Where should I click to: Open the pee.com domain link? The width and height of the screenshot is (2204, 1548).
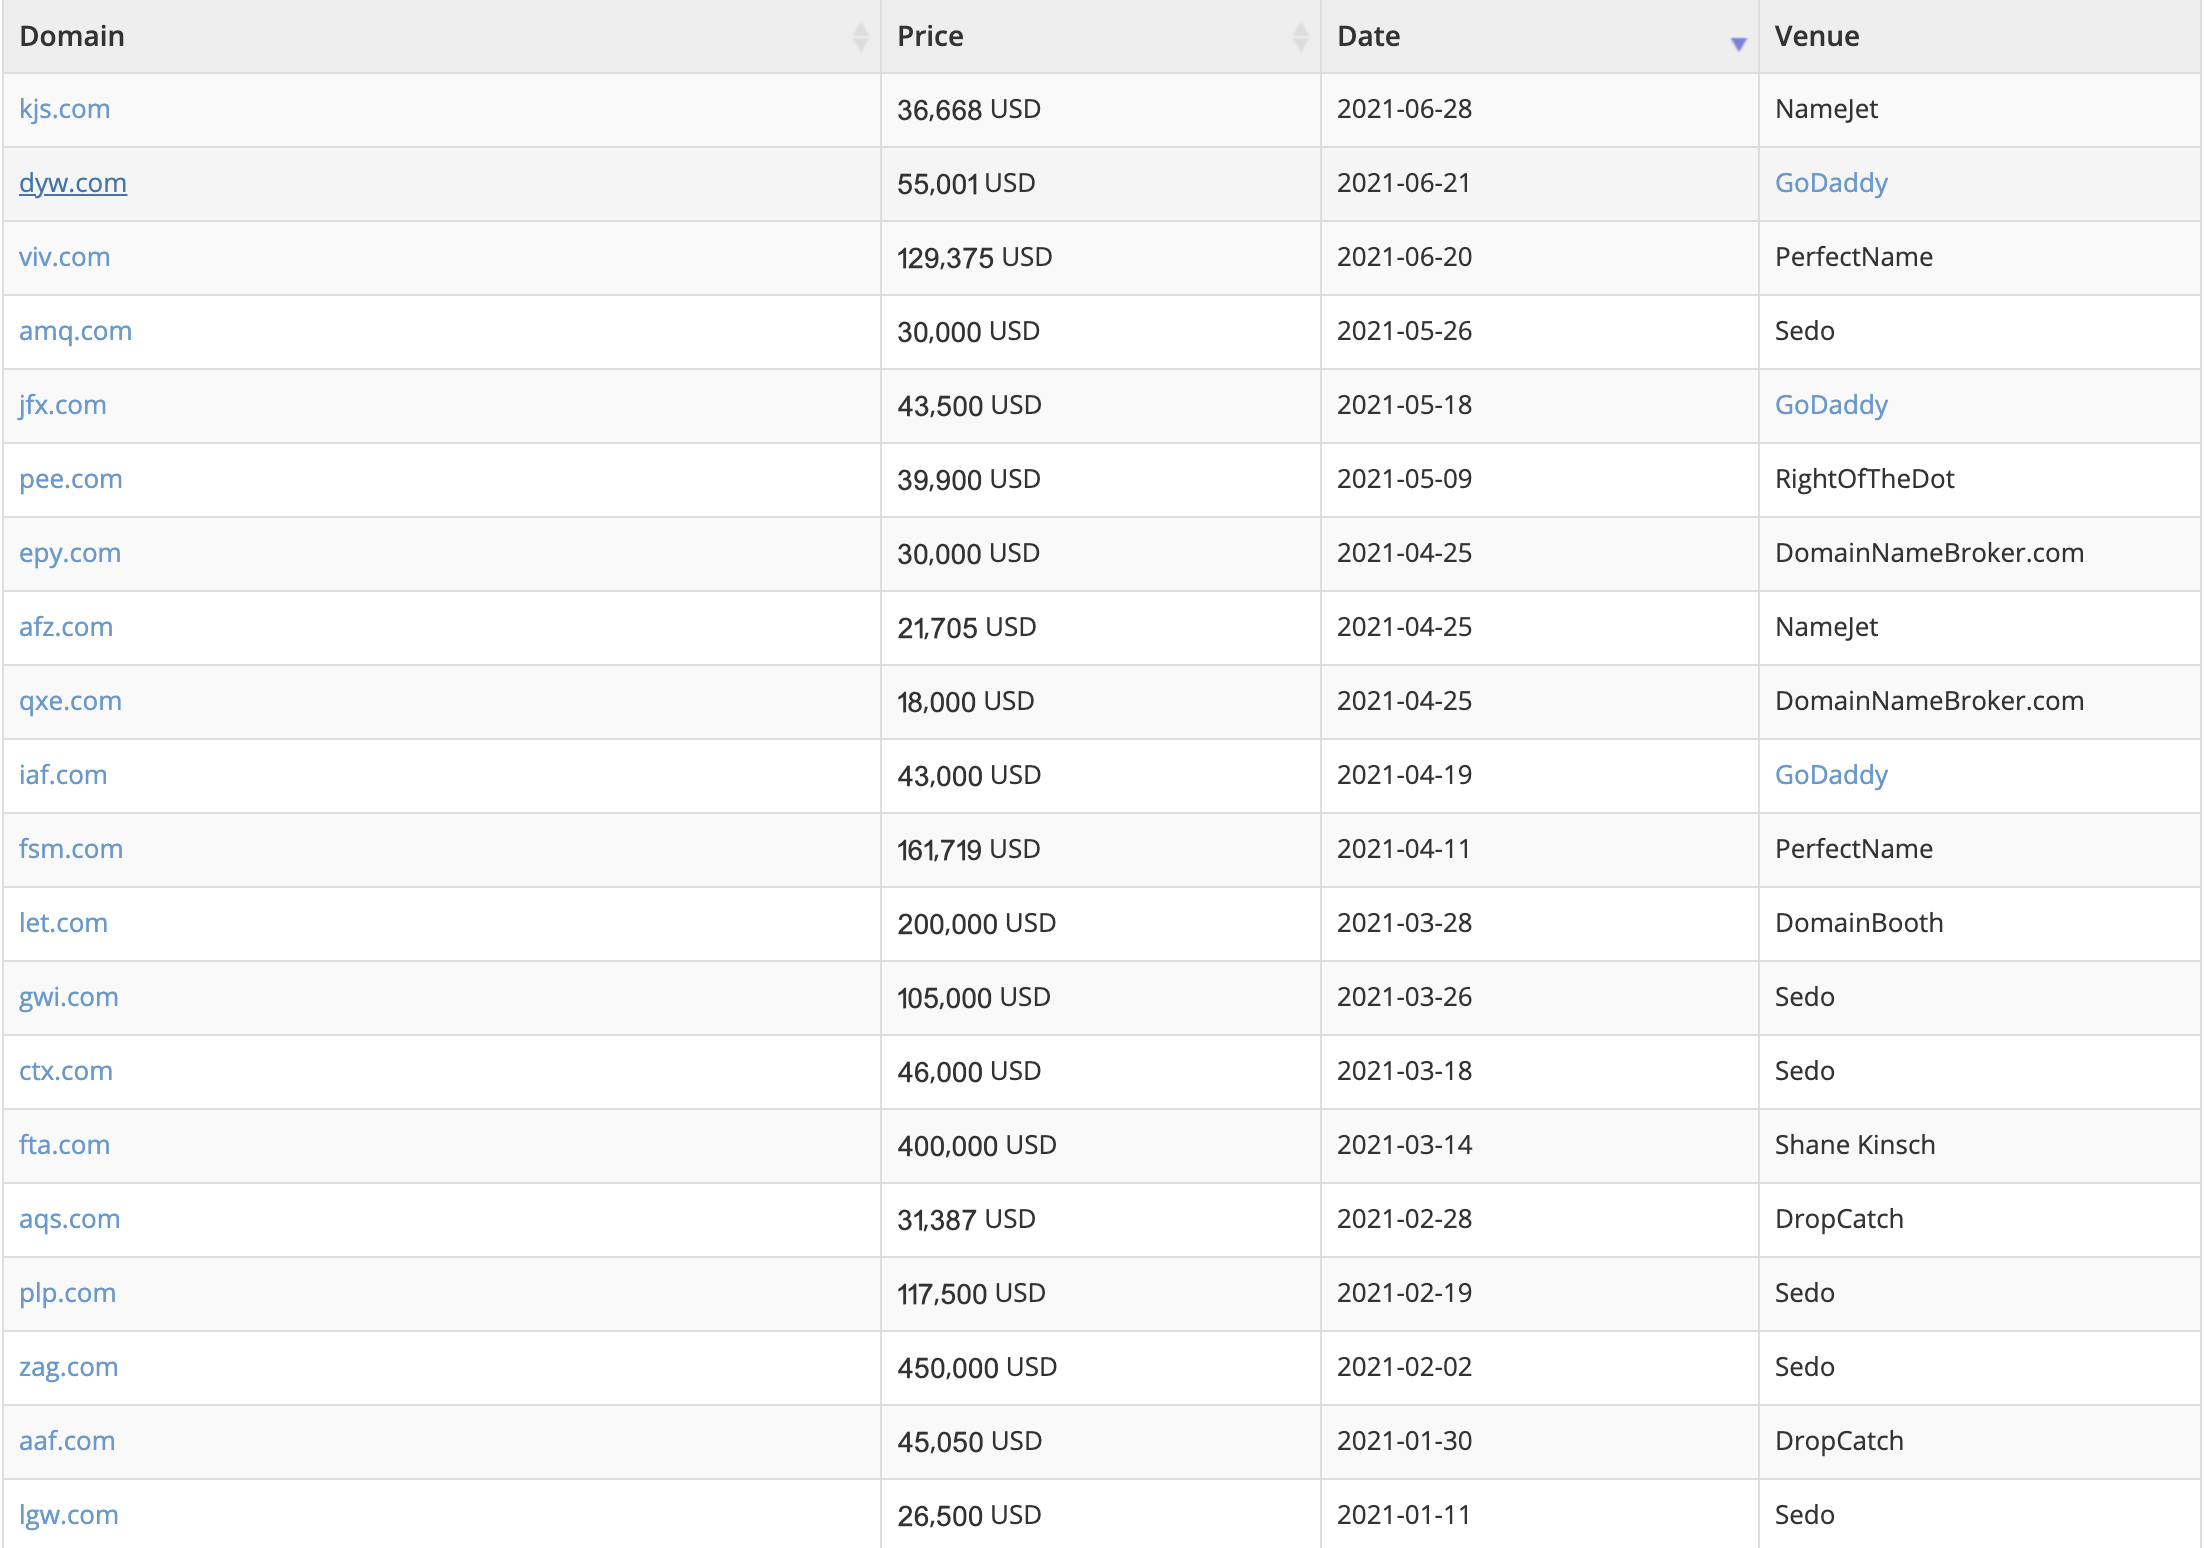pyautogui.click(x=70, y=479)
